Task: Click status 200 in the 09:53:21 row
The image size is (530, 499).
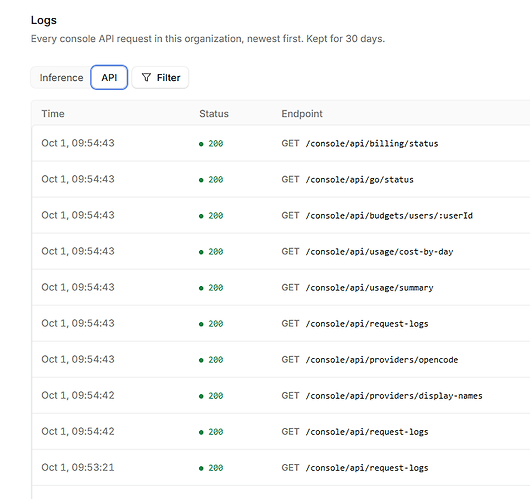Action: (211, 468)
